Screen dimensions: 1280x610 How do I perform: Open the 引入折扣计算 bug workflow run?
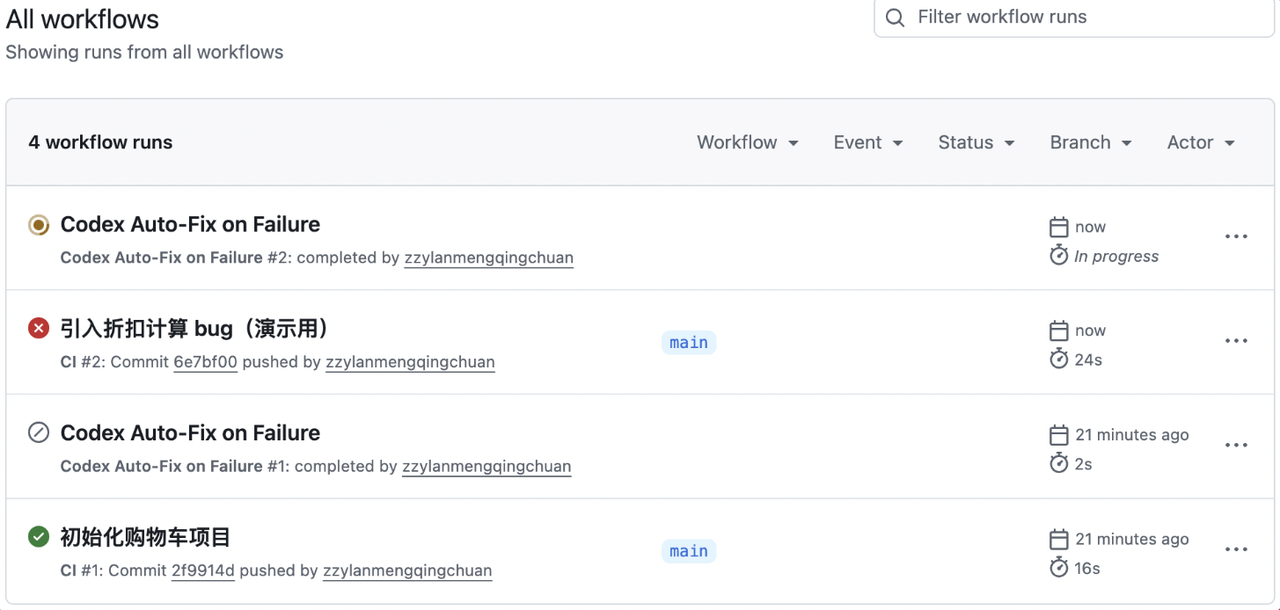tap(195, 328)
